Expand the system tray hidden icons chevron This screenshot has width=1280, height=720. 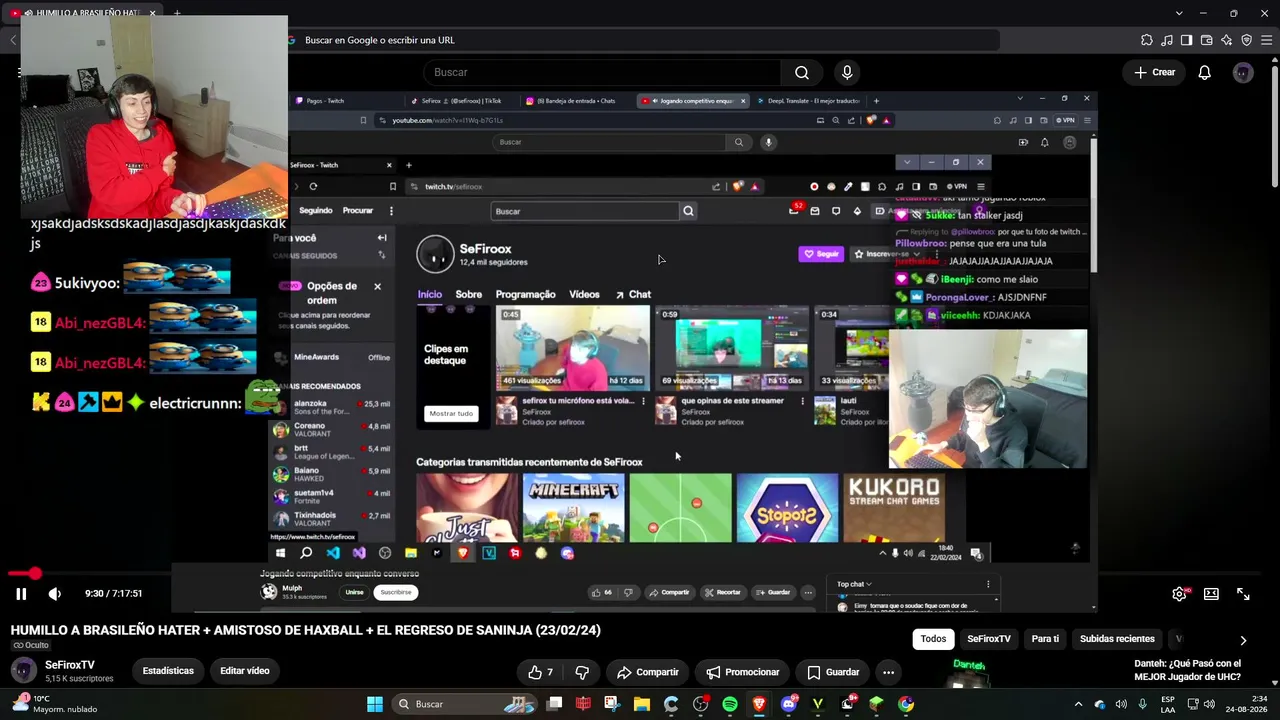pos(1078,704)
